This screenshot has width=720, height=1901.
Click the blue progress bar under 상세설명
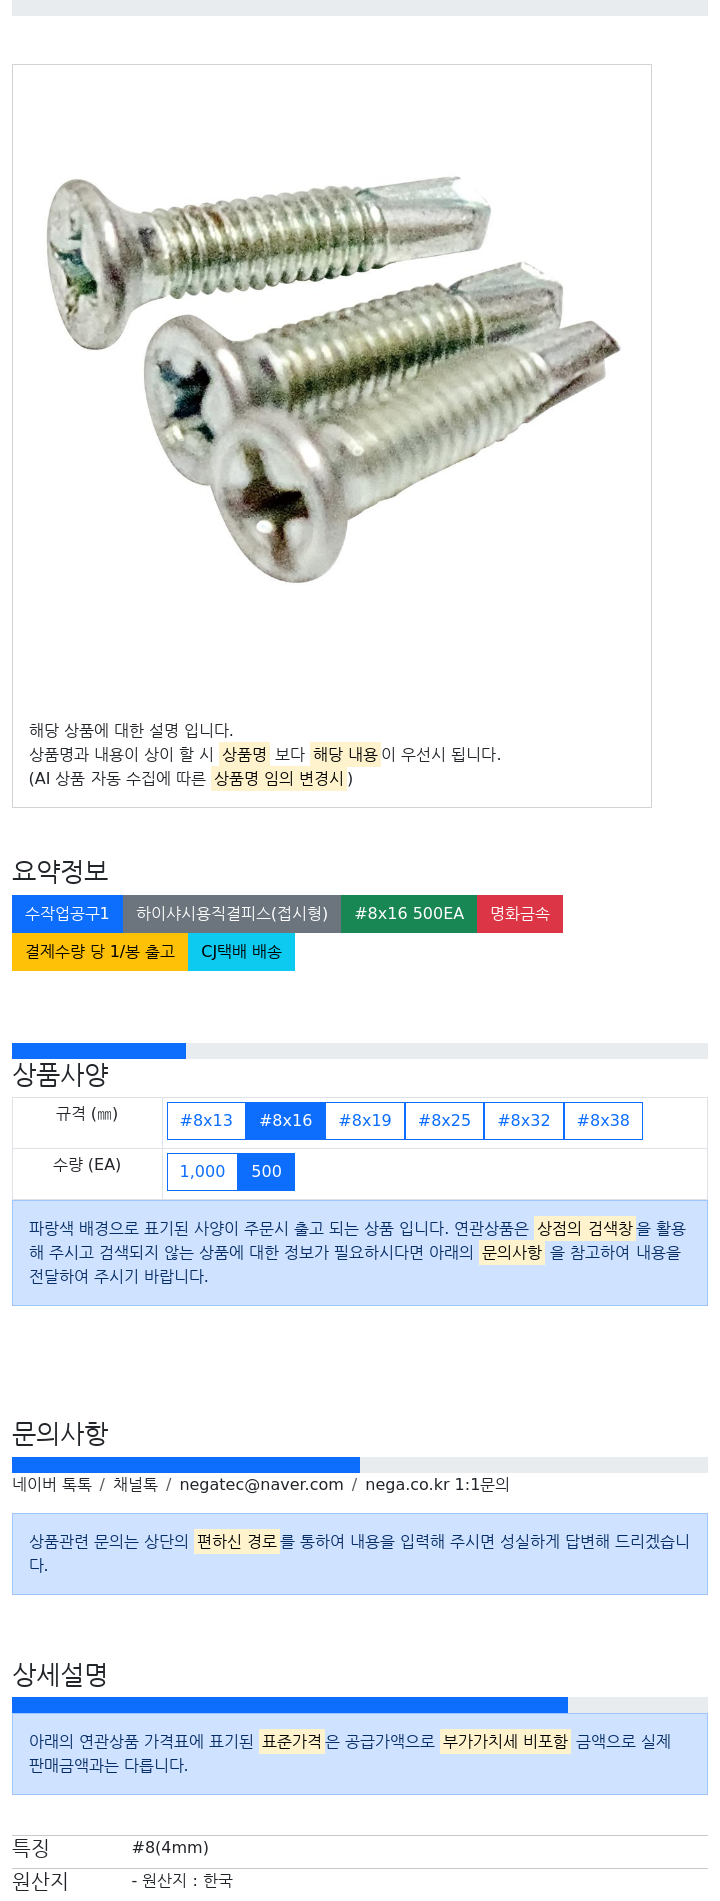(x=290, y=1705)
